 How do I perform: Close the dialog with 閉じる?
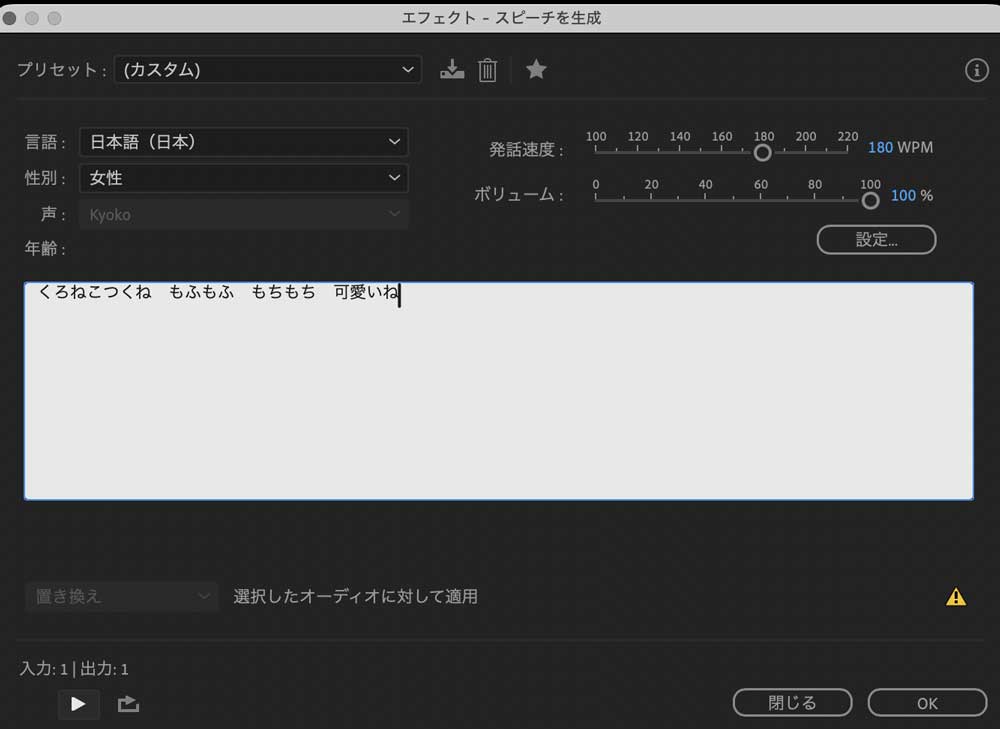pos(792,702)
